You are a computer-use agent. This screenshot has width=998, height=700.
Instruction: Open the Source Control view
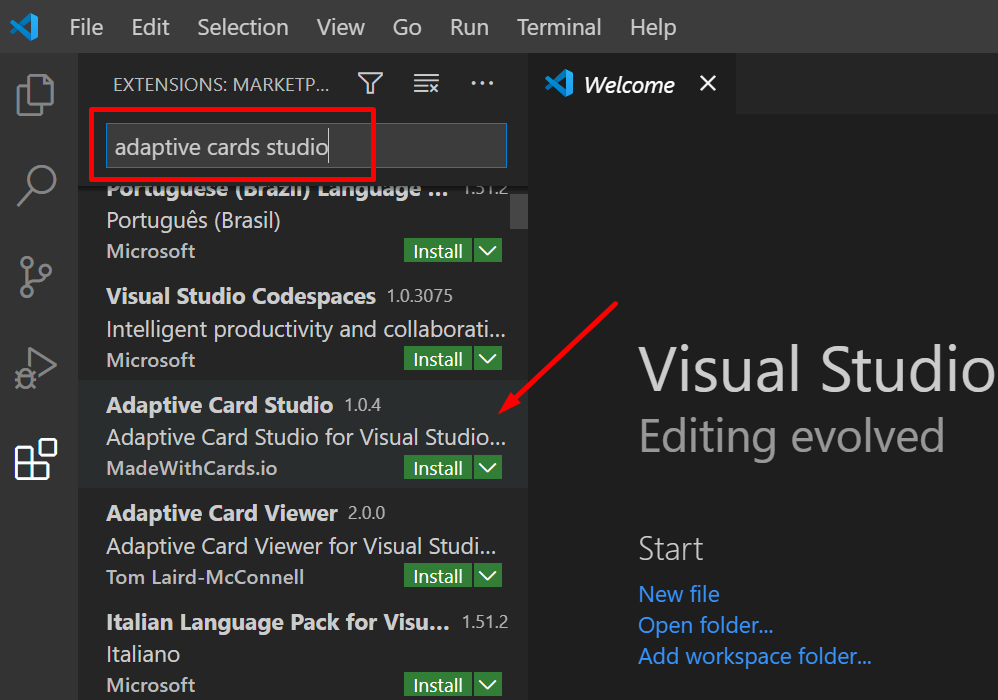[35, 277]
